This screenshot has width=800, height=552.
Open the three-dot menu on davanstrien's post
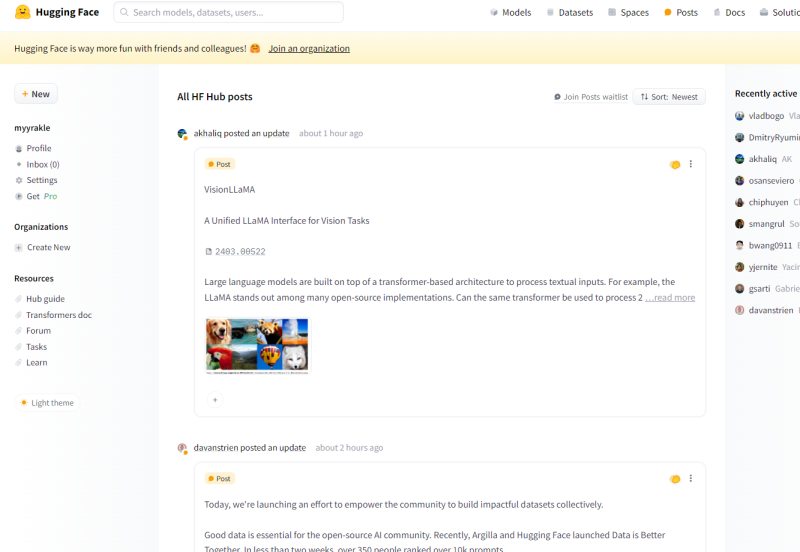[x=691, y=478]
